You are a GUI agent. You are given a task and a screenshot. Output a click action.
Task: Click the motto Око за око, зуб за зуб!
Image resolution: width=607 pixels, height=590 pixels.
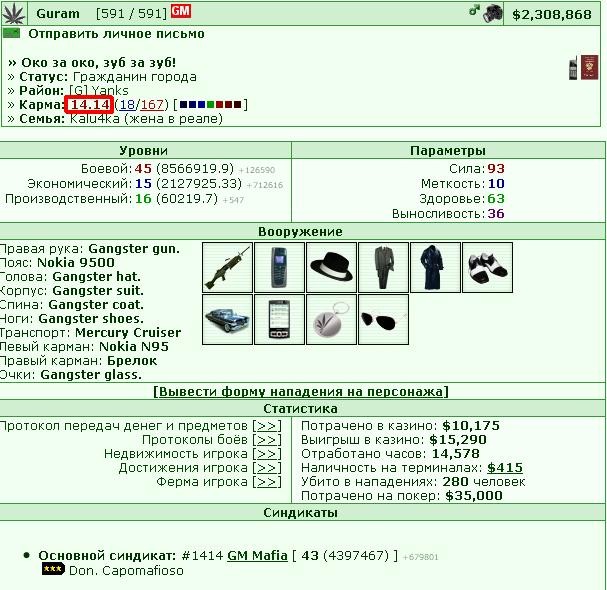98,63
